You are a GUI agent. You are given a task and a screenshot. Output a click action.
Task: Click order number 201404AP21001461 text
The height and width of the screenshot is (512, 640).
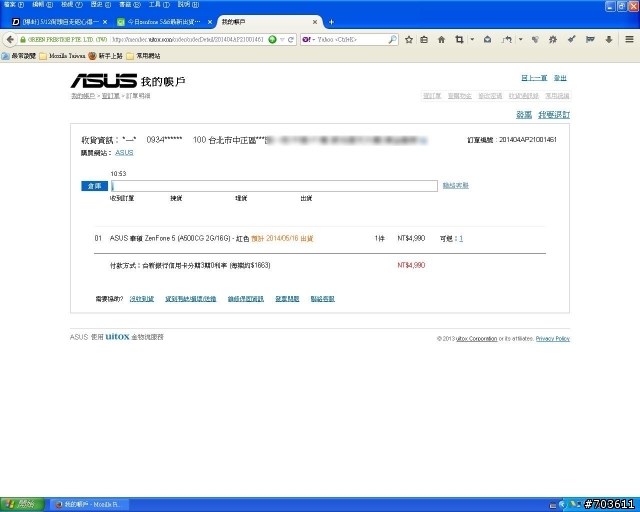tap(528, 140)
